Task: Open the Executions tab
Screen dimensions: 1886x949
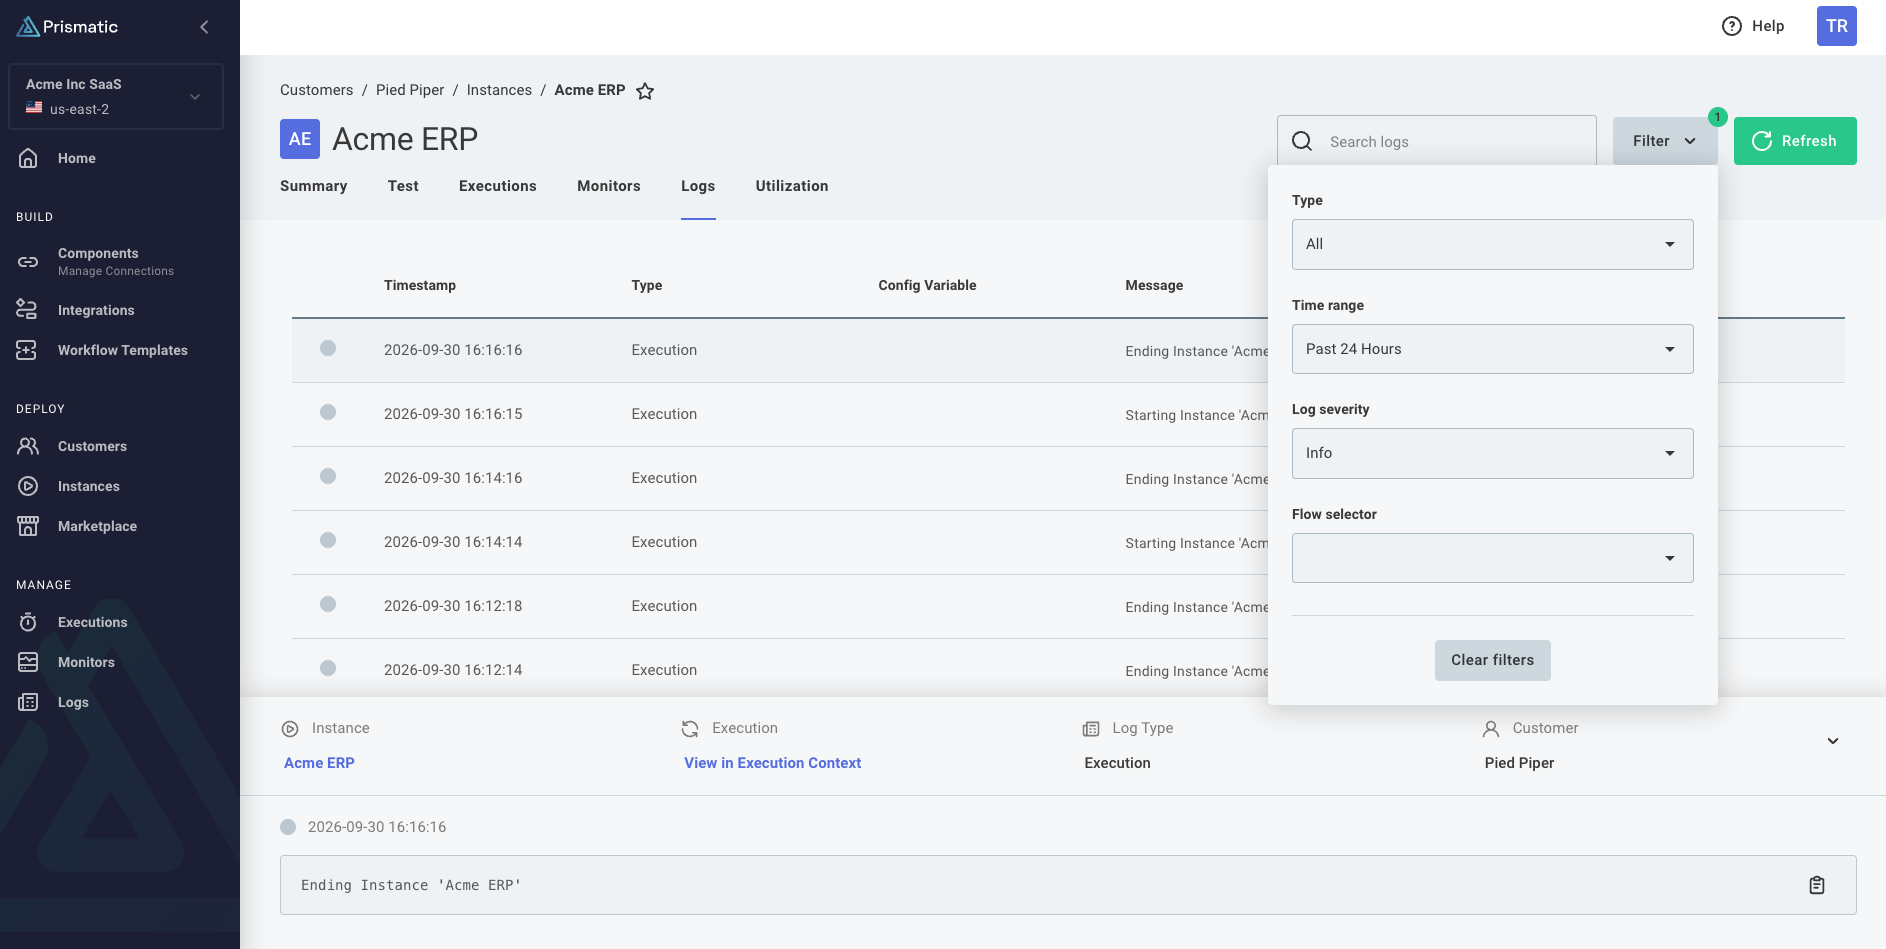Action: coord(498,186)
